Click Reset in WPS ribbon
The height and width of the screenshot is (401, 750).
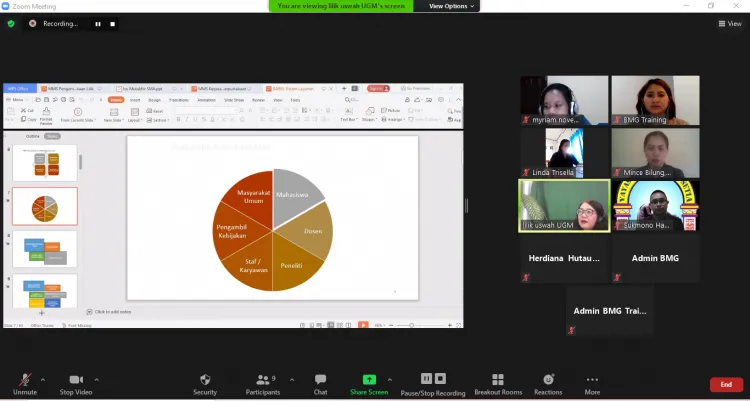coord(155,111)
